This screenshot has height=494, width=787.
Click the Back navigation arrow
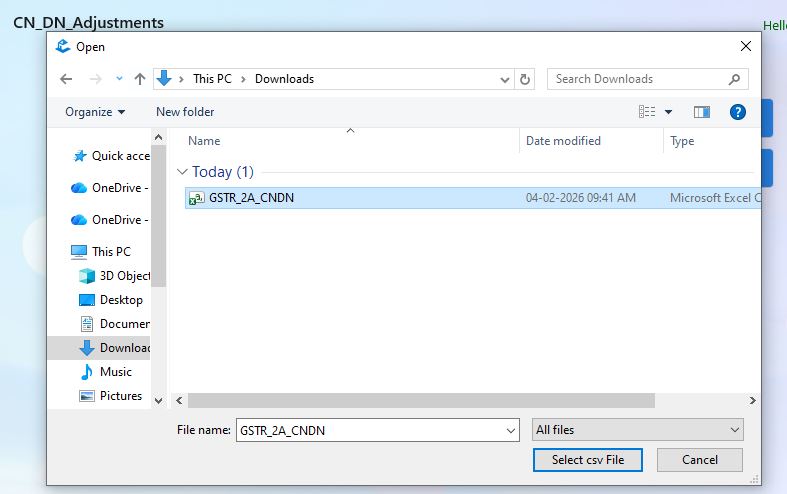coord(66,79)
